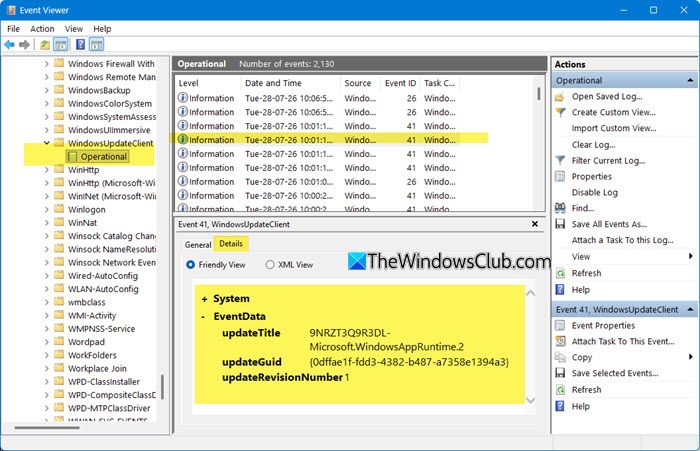
Task: Select the Friendly View radio button
Action: (191, 265)
